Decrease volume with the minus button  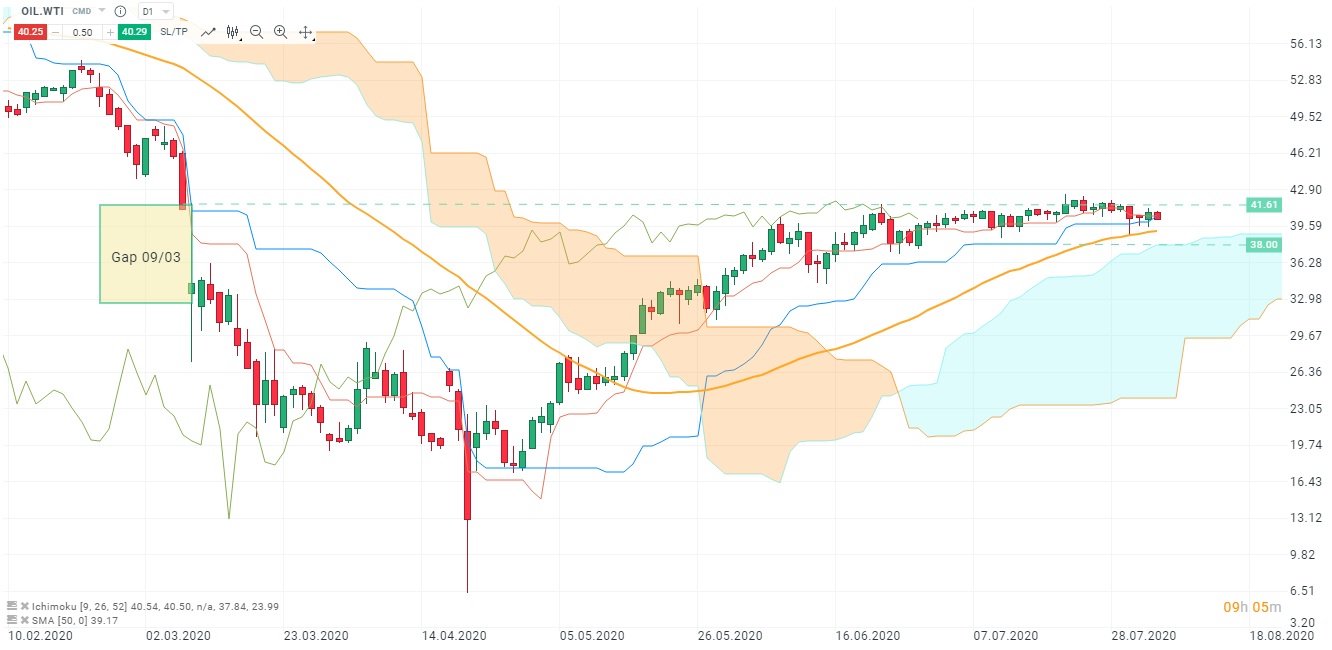coord(56,32)
